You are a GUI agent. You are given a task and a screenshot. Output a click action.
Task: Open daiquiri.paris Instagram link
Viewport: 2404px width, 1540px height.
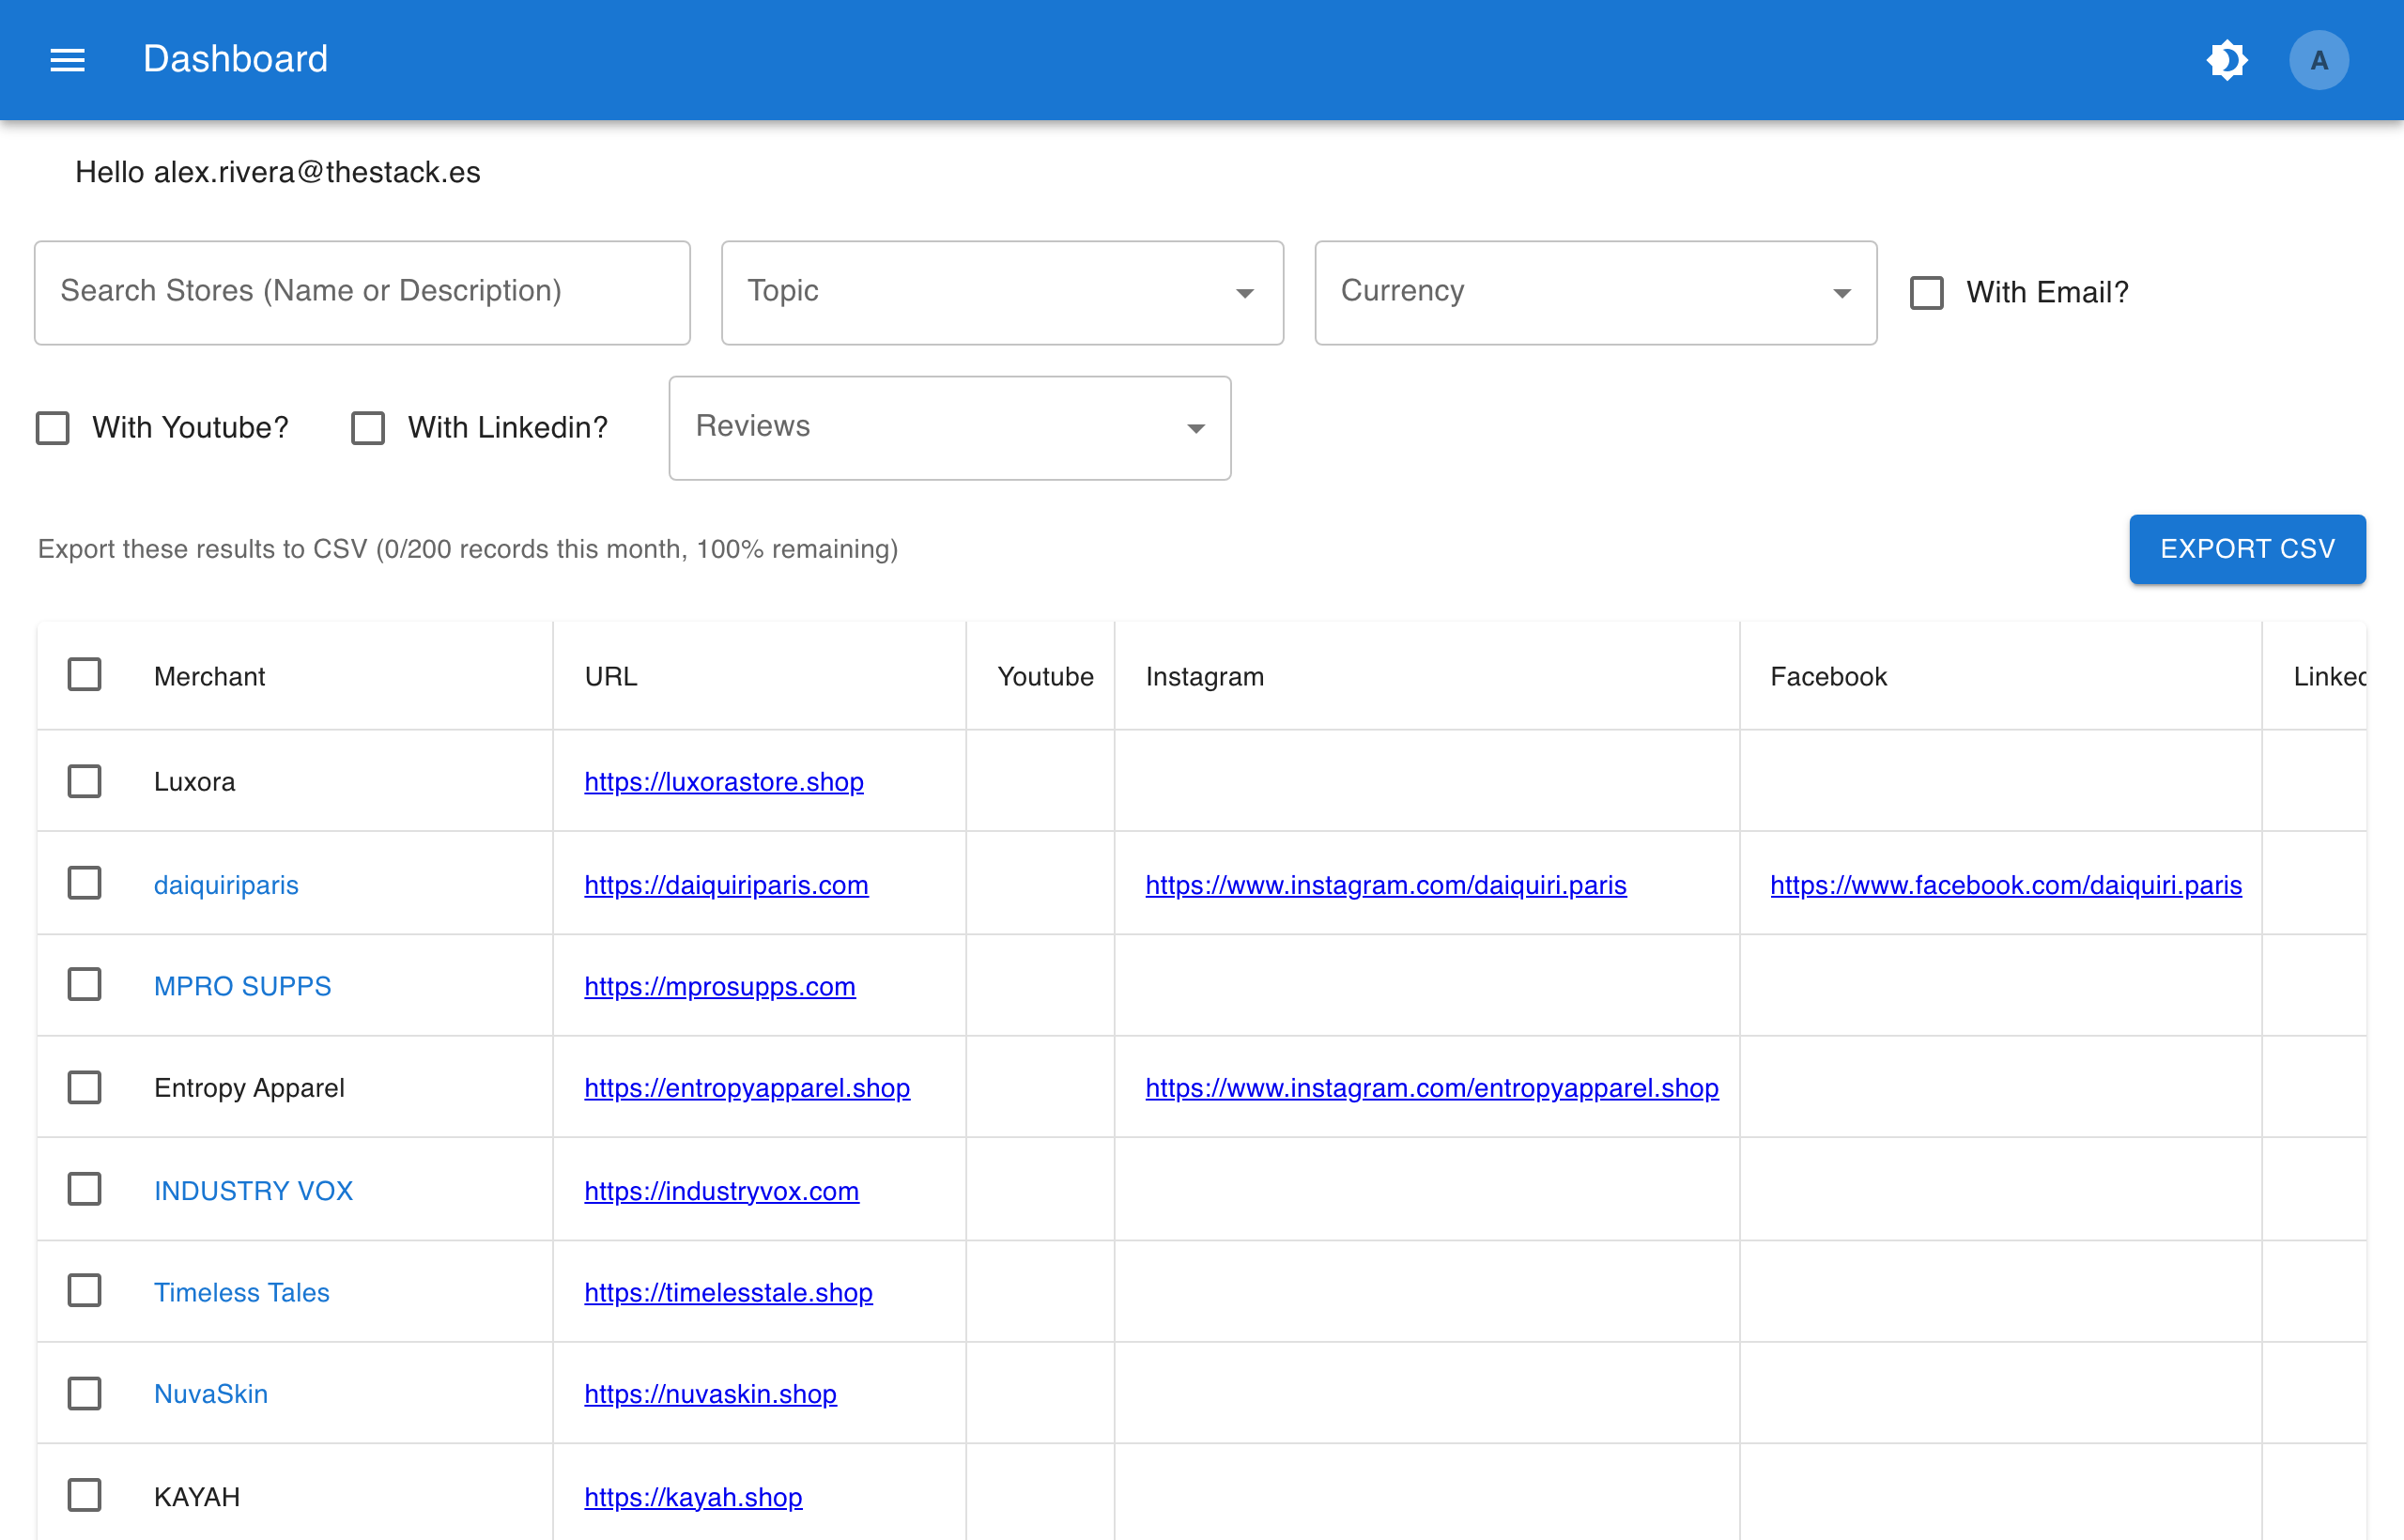1385,885
